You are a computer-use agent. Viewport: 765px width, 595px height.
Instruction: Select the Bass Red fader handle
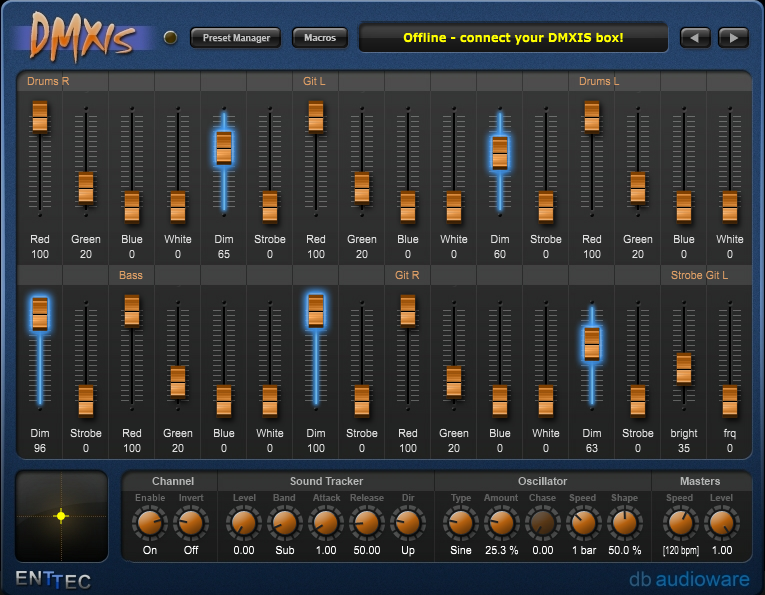click(132, 311)
